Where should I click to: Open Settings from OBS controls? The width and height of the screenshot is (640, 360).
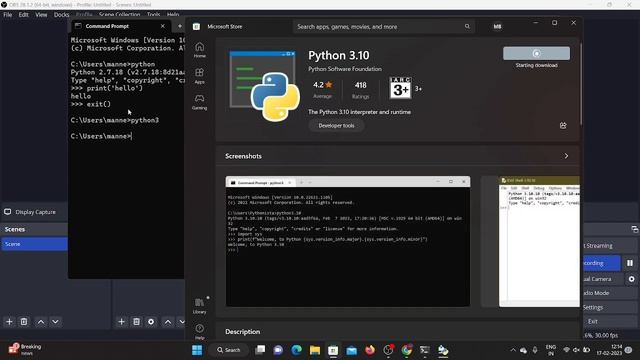tap(610, 307)
